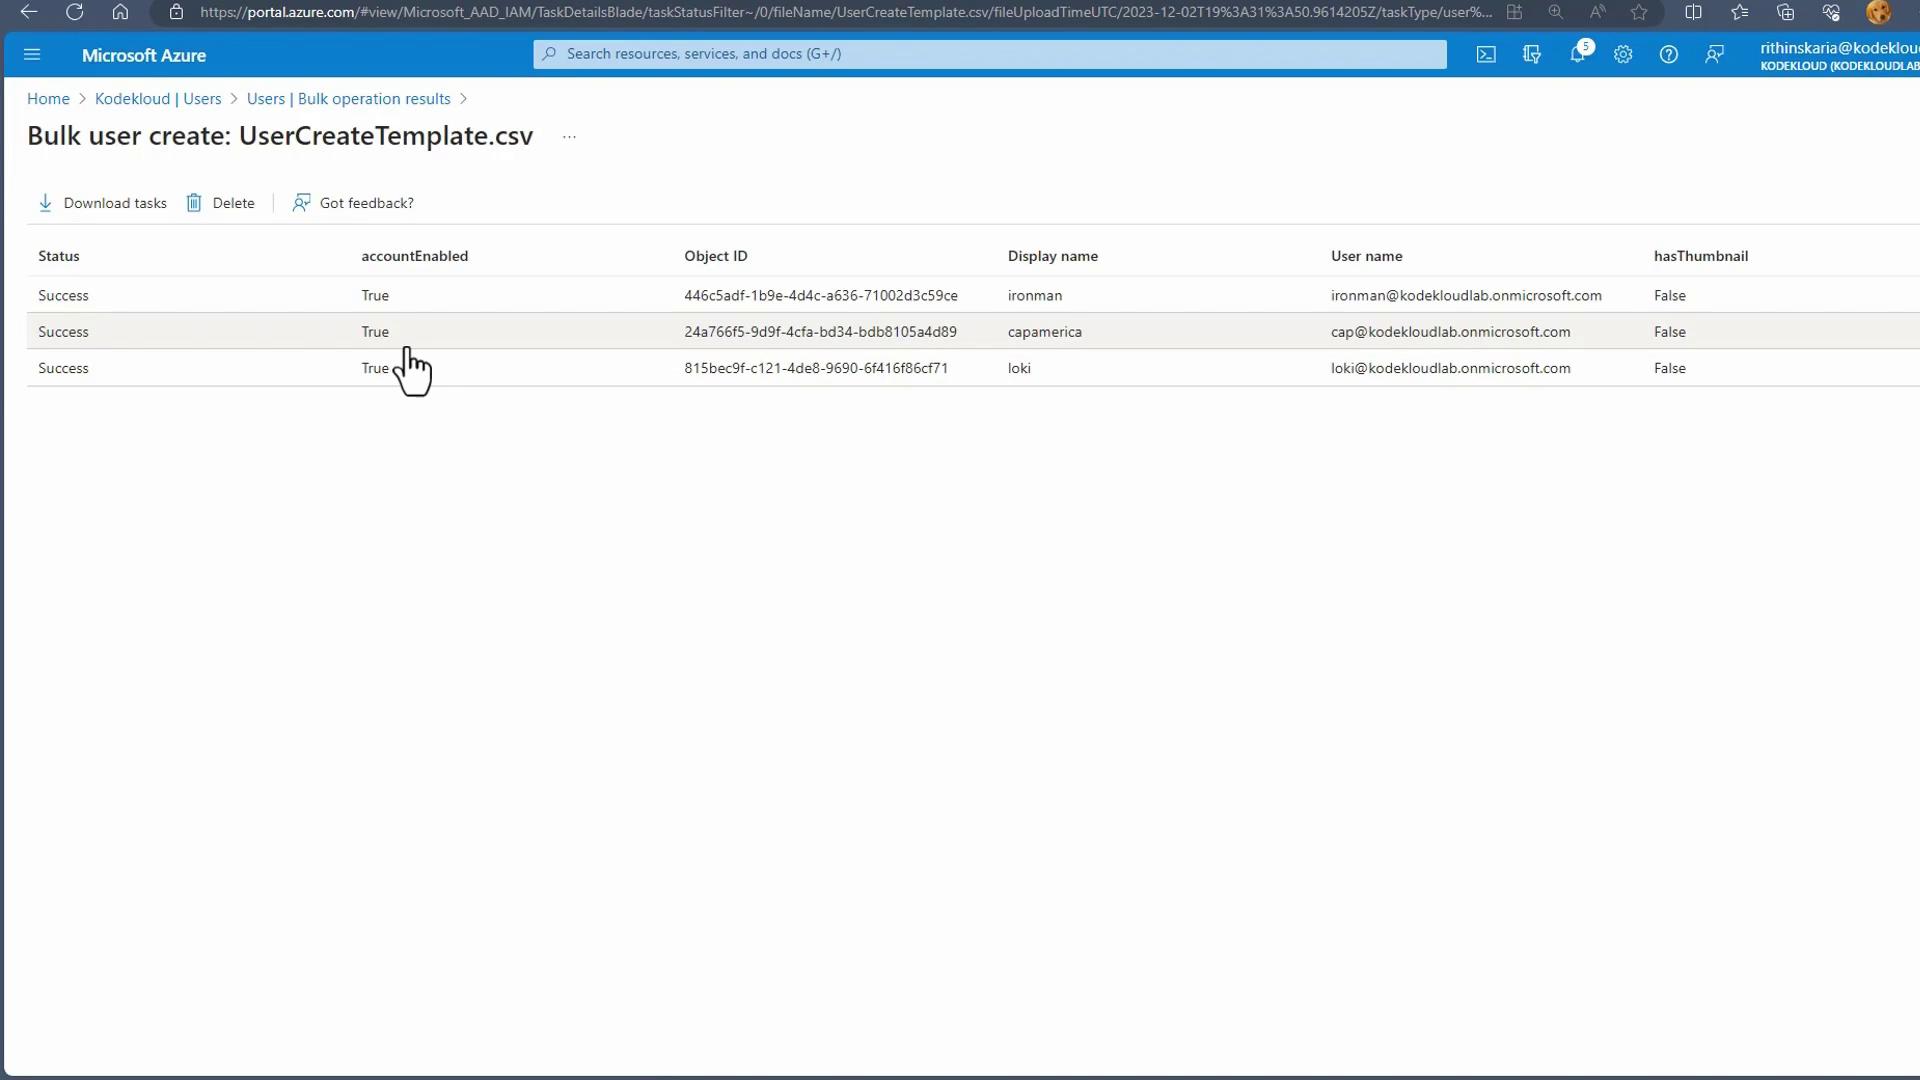Click the Success status in capamerica row
This screenshot has height=1080, width=1920.
tap(63, 332)
